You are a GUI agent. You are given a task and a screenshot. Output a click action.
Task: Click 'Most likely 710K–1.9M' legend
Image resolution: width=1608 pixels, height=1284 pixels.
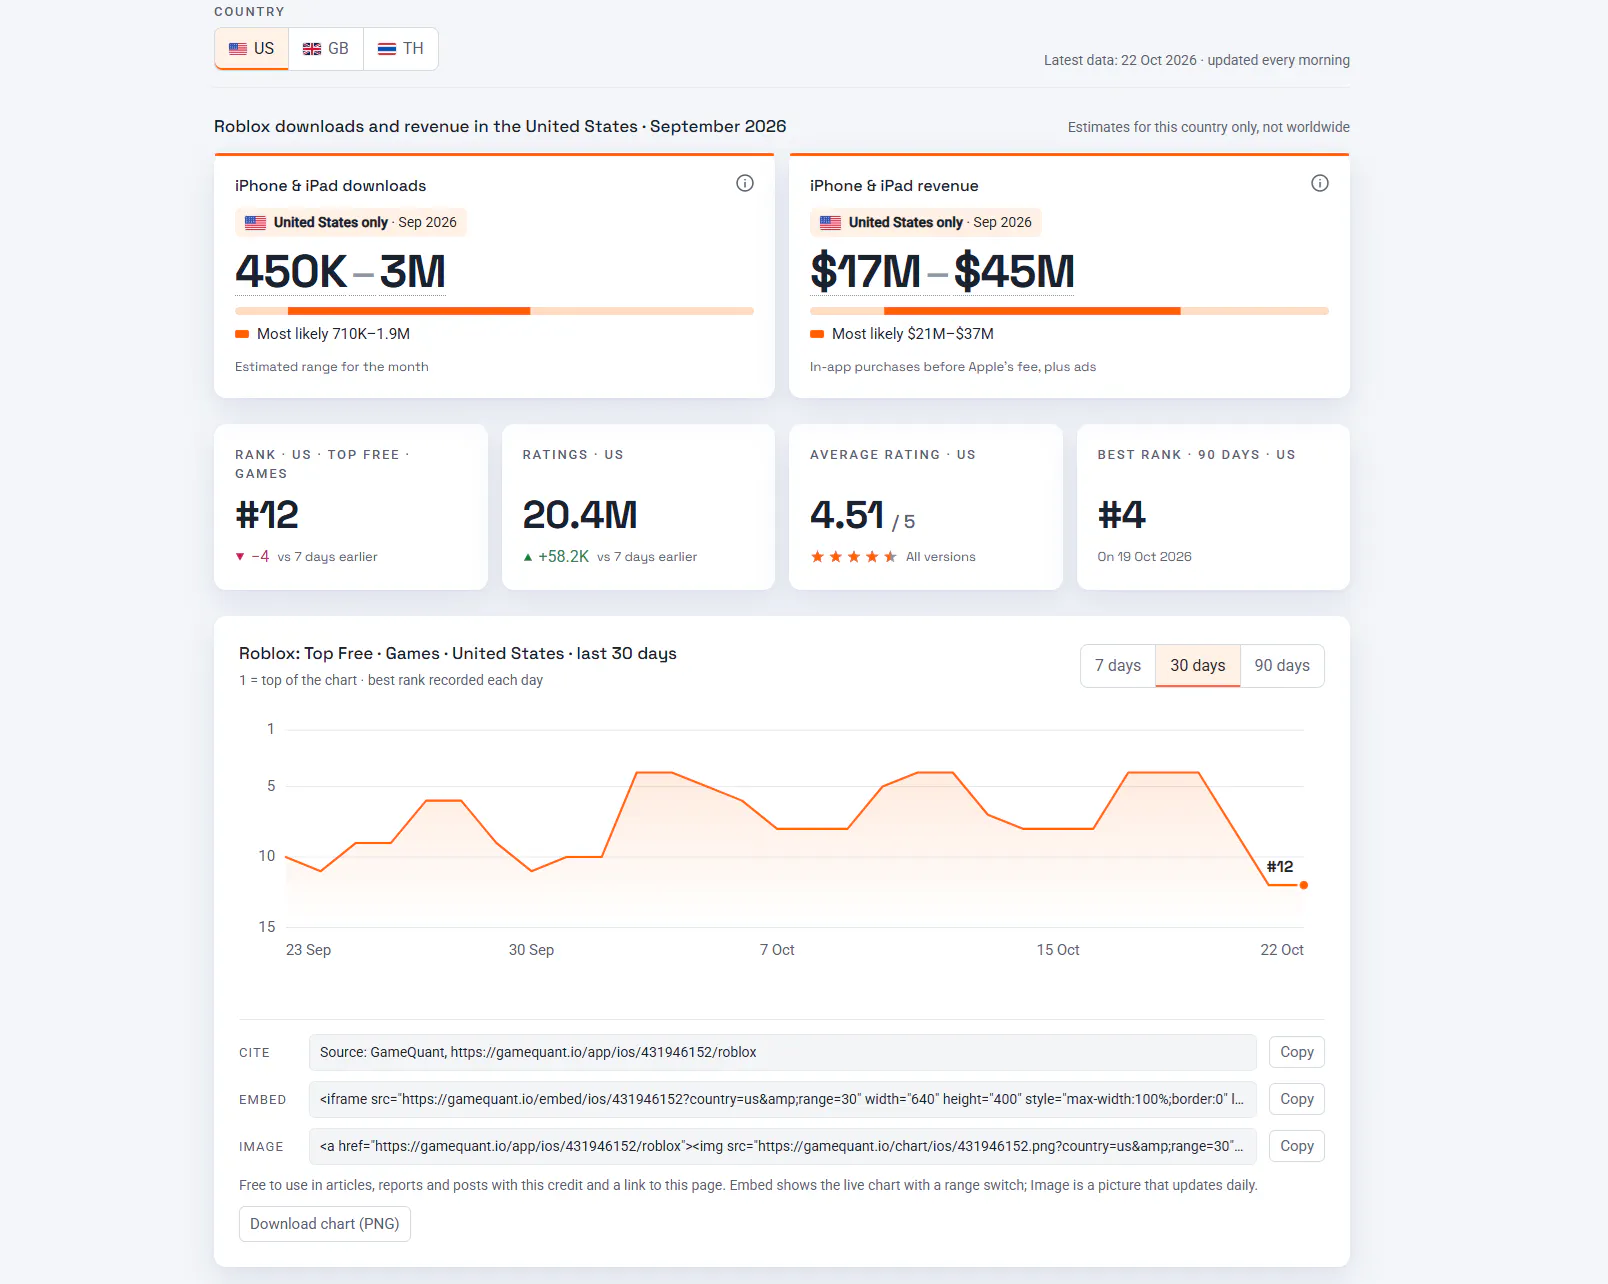tap(323, 334)
